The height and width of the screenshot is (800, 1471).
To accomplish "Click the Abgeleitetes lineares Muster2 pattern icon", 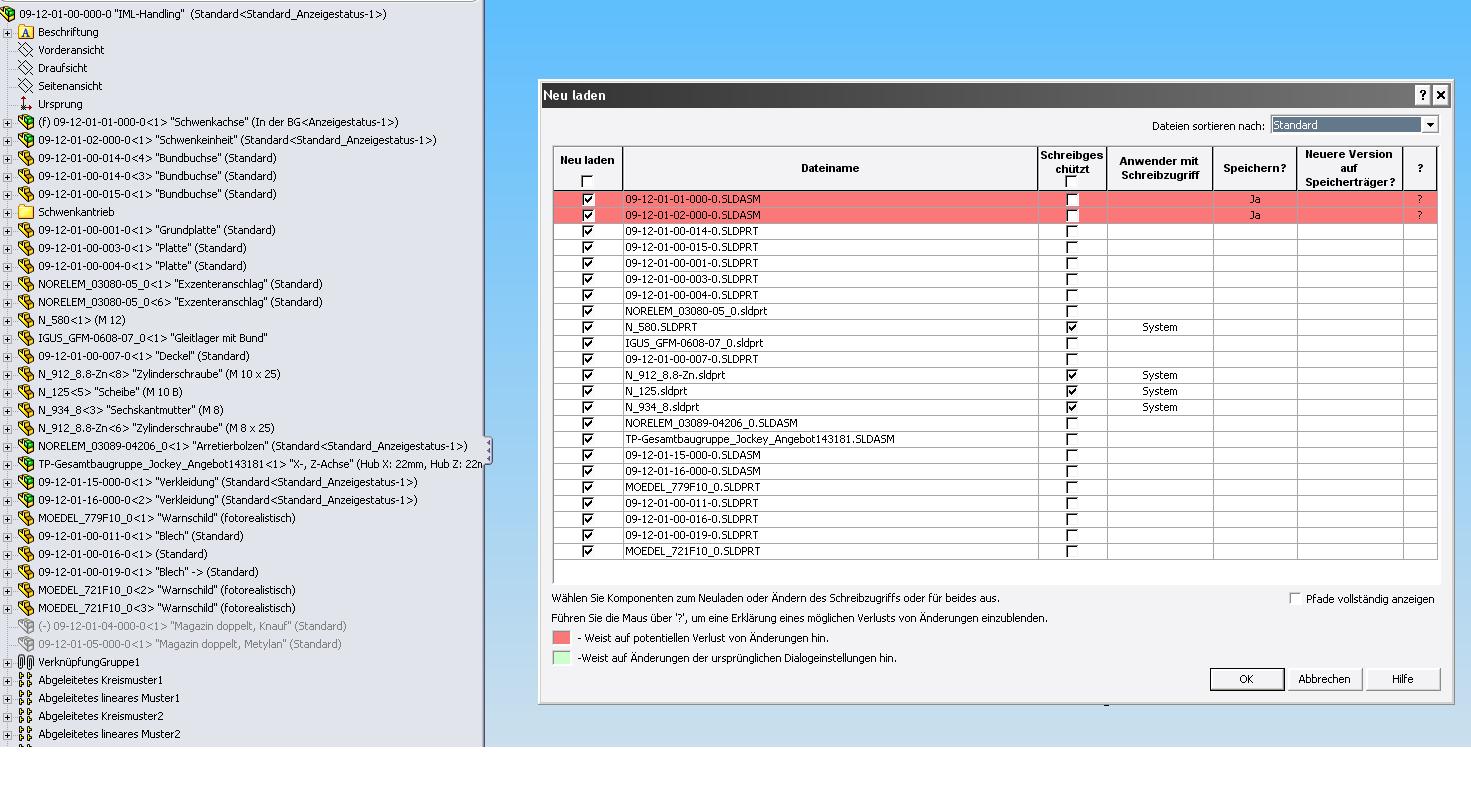I will (x=26, y=734).
